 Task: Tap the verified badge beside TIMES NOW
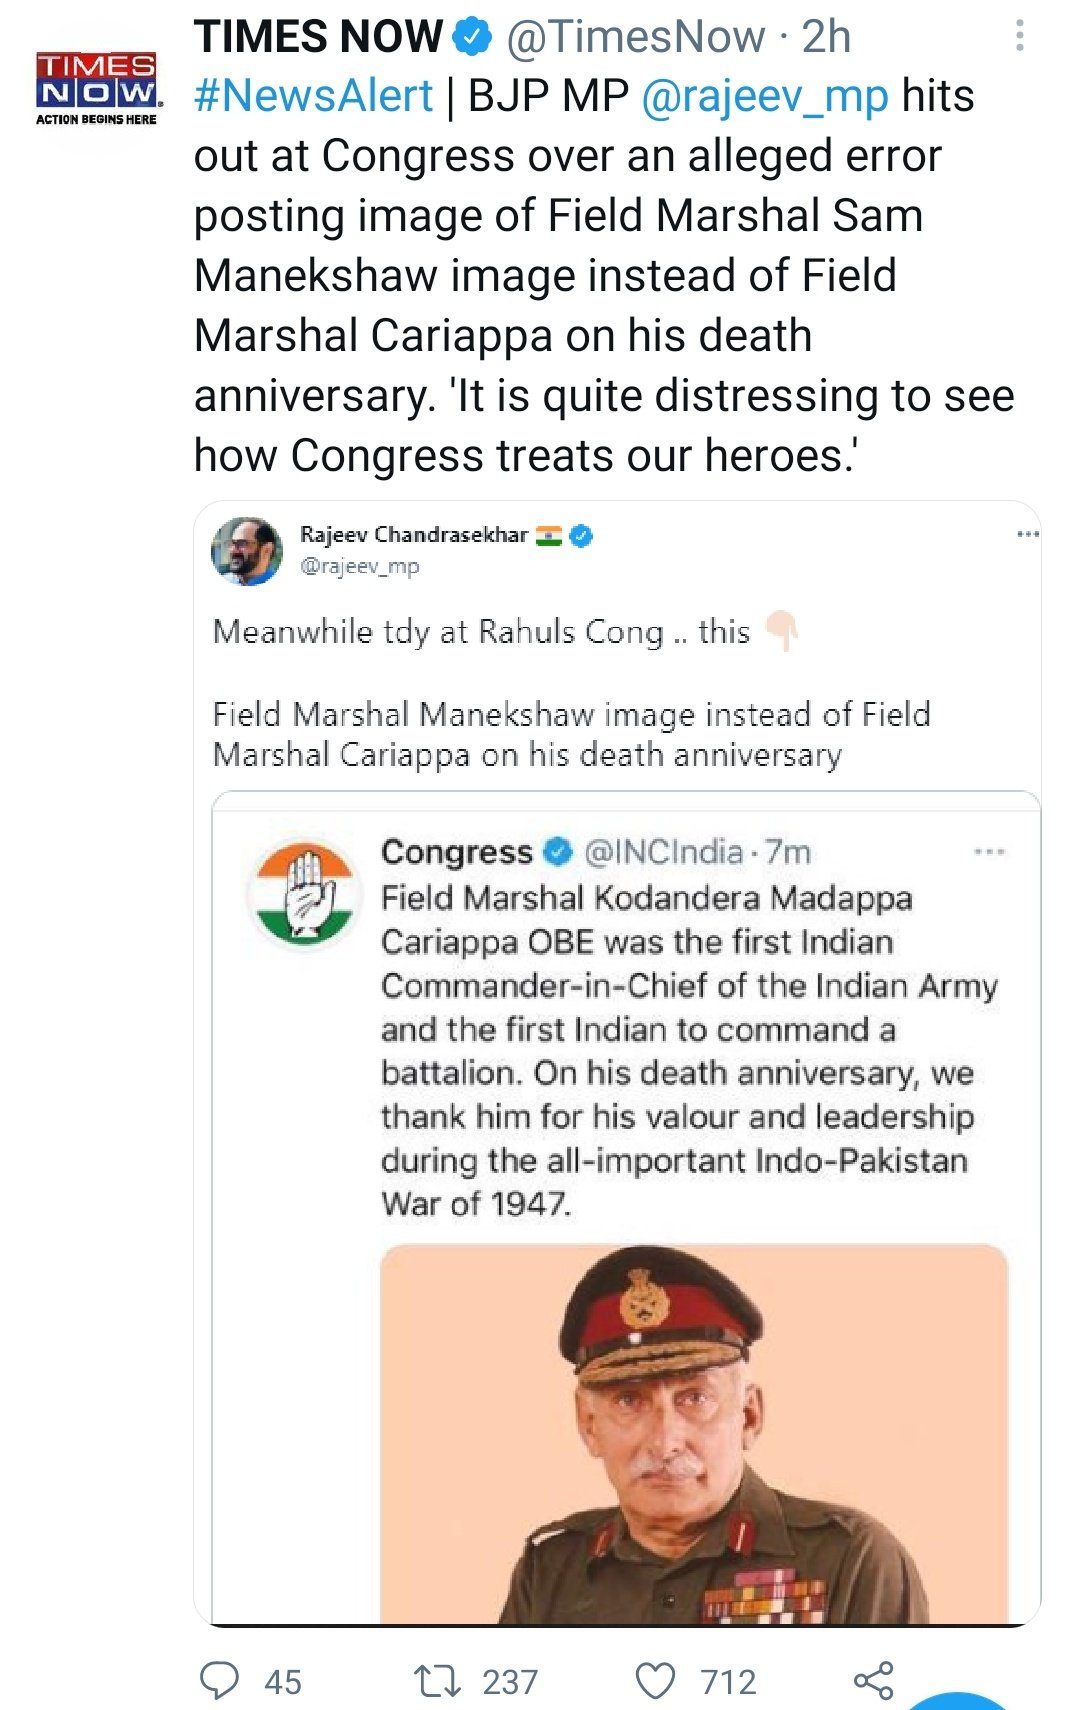(x=472, y=37)
